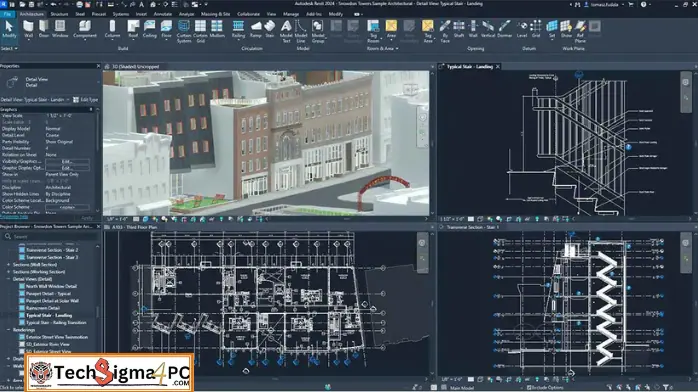
Task: Click the Model Text tool
Action: 286,32
